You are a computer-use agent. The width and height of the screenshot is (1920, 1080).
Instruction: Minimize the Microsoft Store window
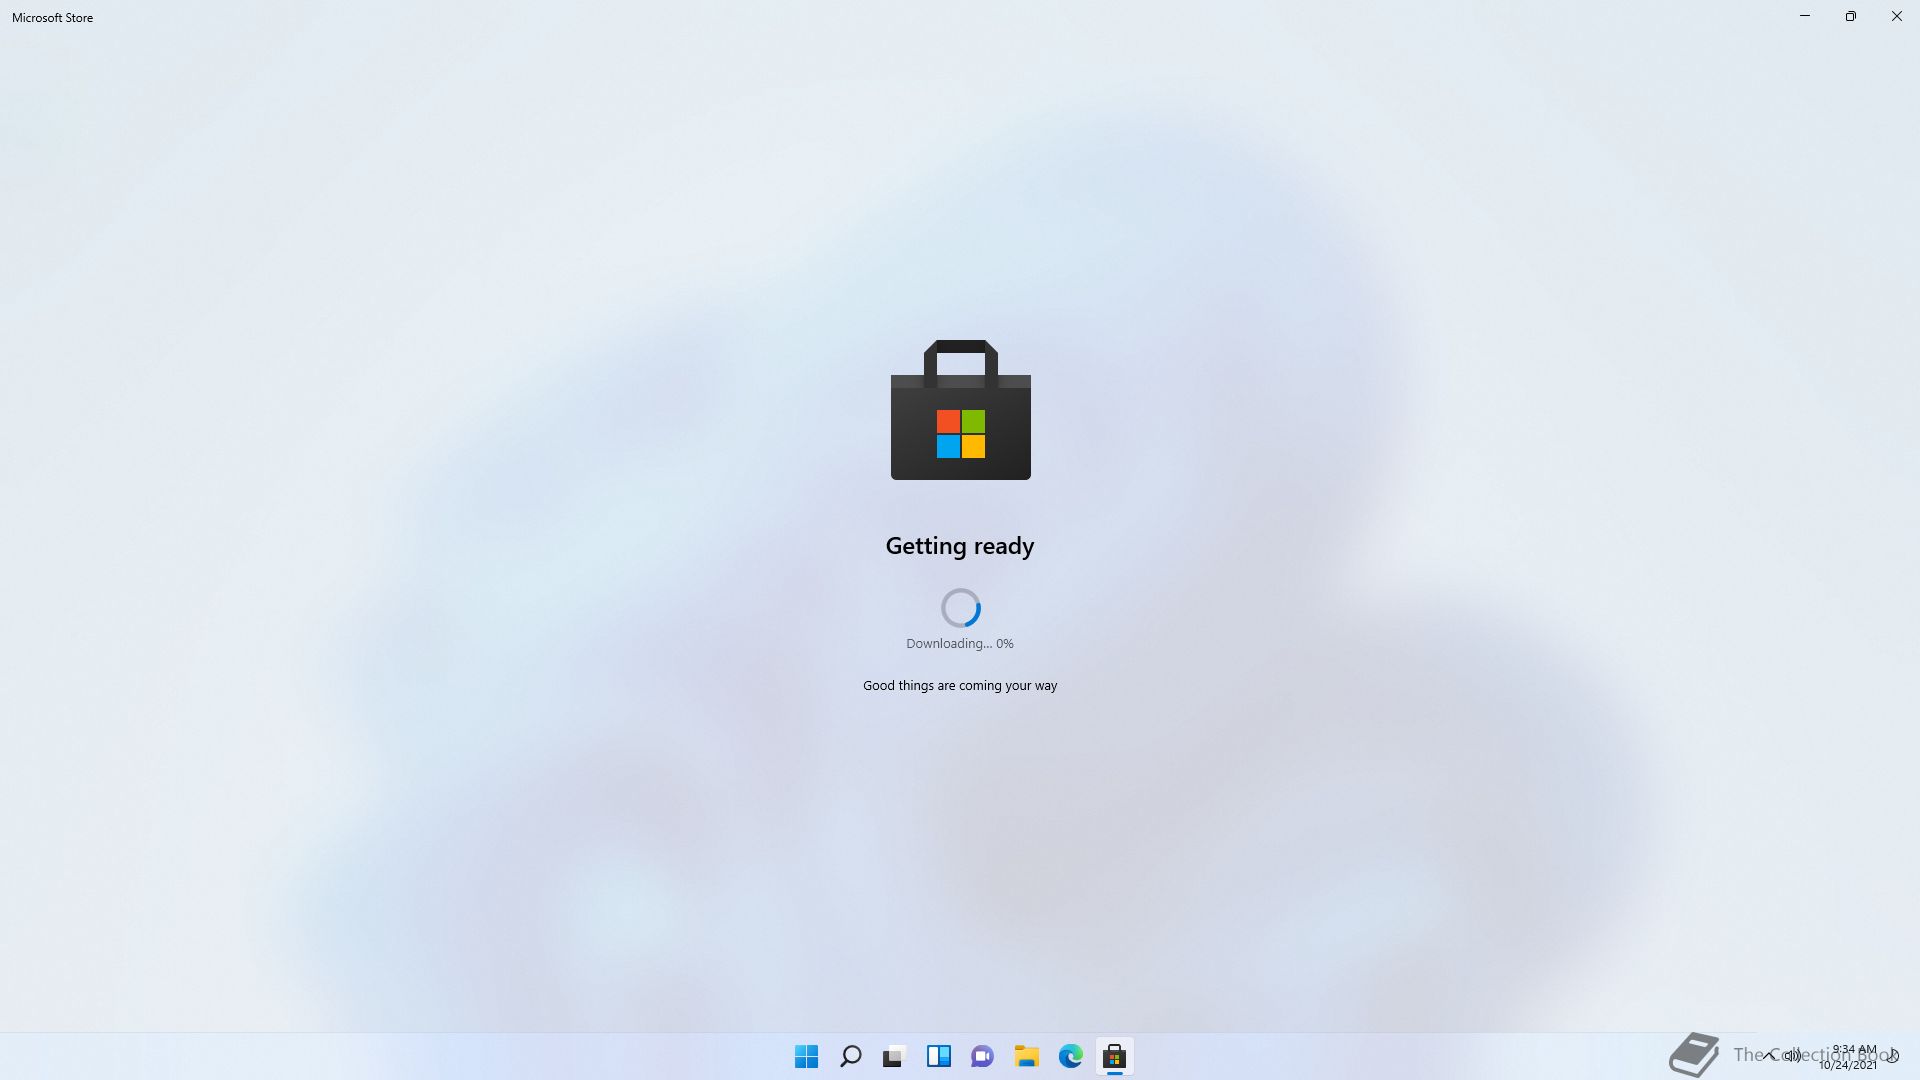[x=1805, y=16]
